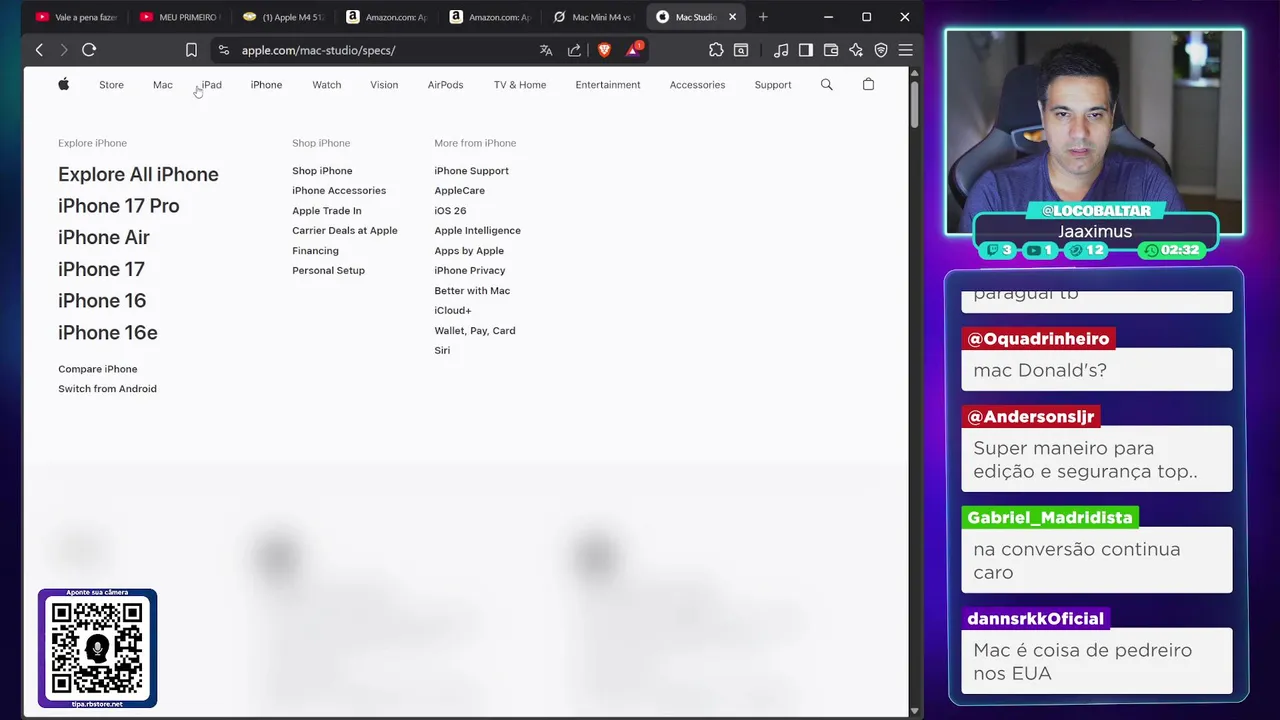This screenshot has width=1280, height=720.
Task: Open Brave Wallet icon
Action: [831, 50]
